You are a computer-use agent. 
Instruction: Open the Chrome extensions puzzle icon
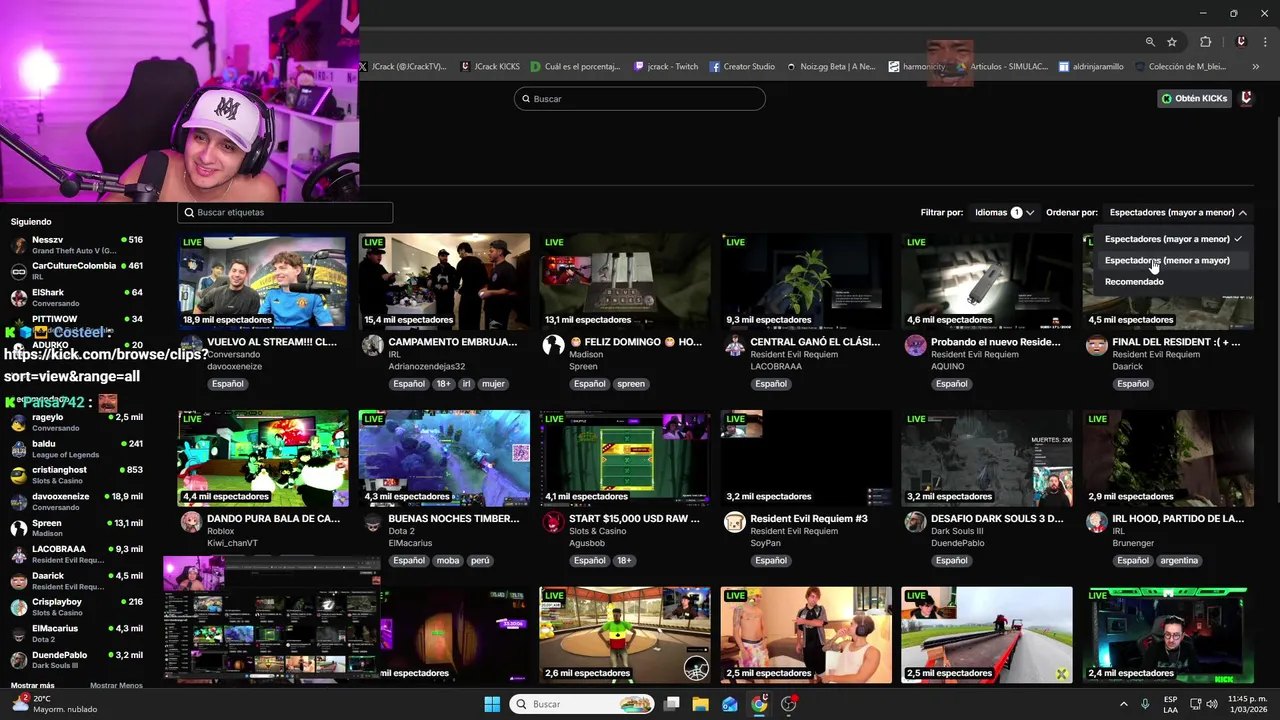(1205, 42)
